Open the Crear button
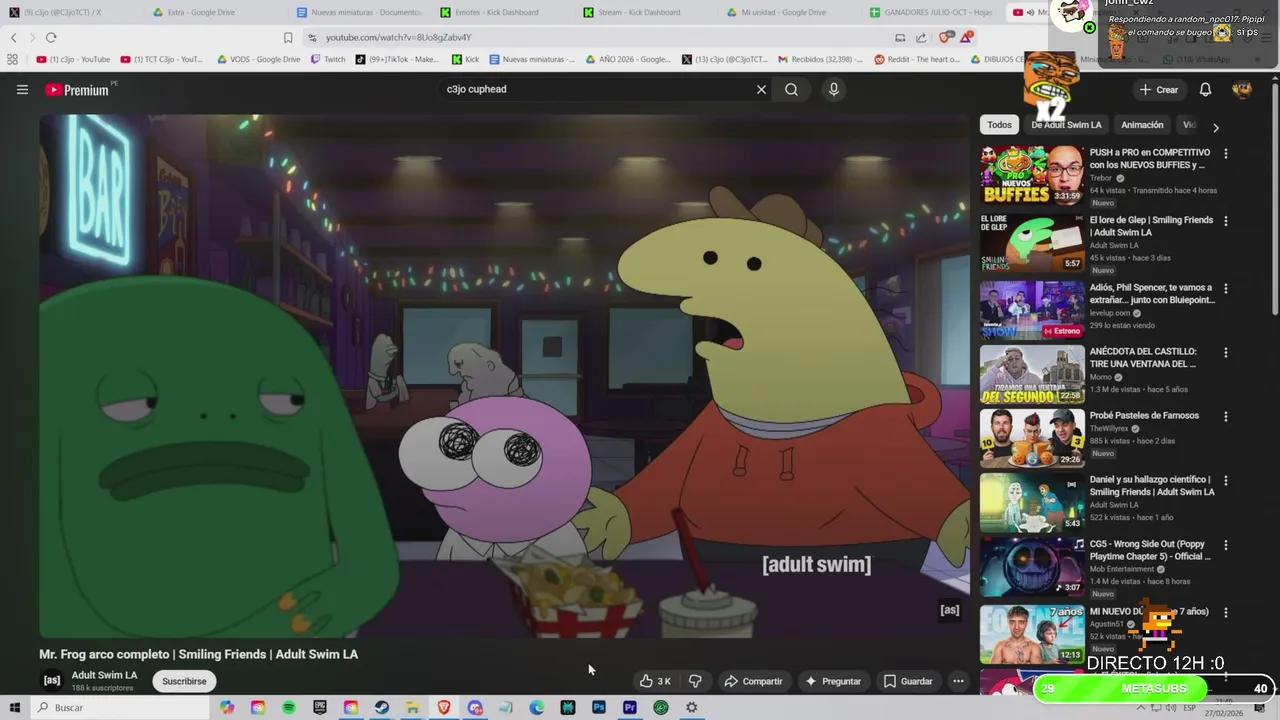 click(x=1158, y=90)
